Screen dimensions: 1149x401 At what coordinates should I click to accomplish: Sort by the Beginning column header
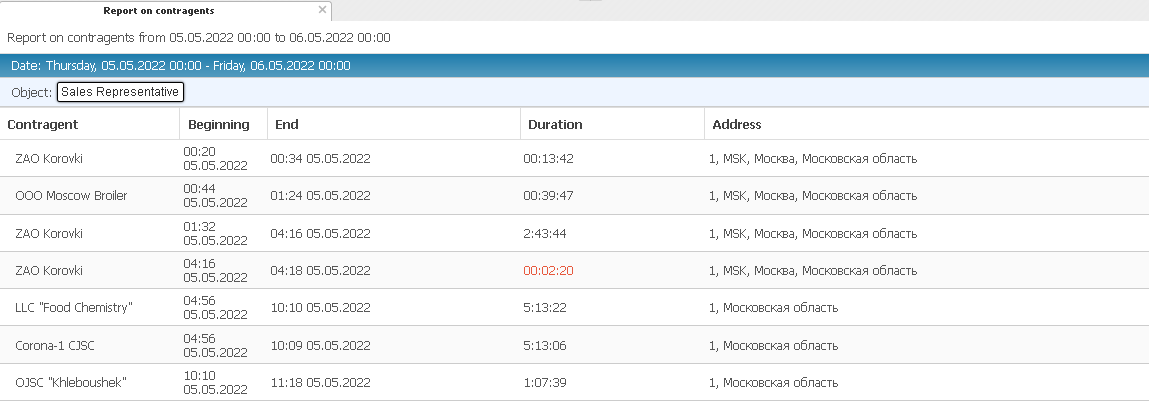pos(218,125)
